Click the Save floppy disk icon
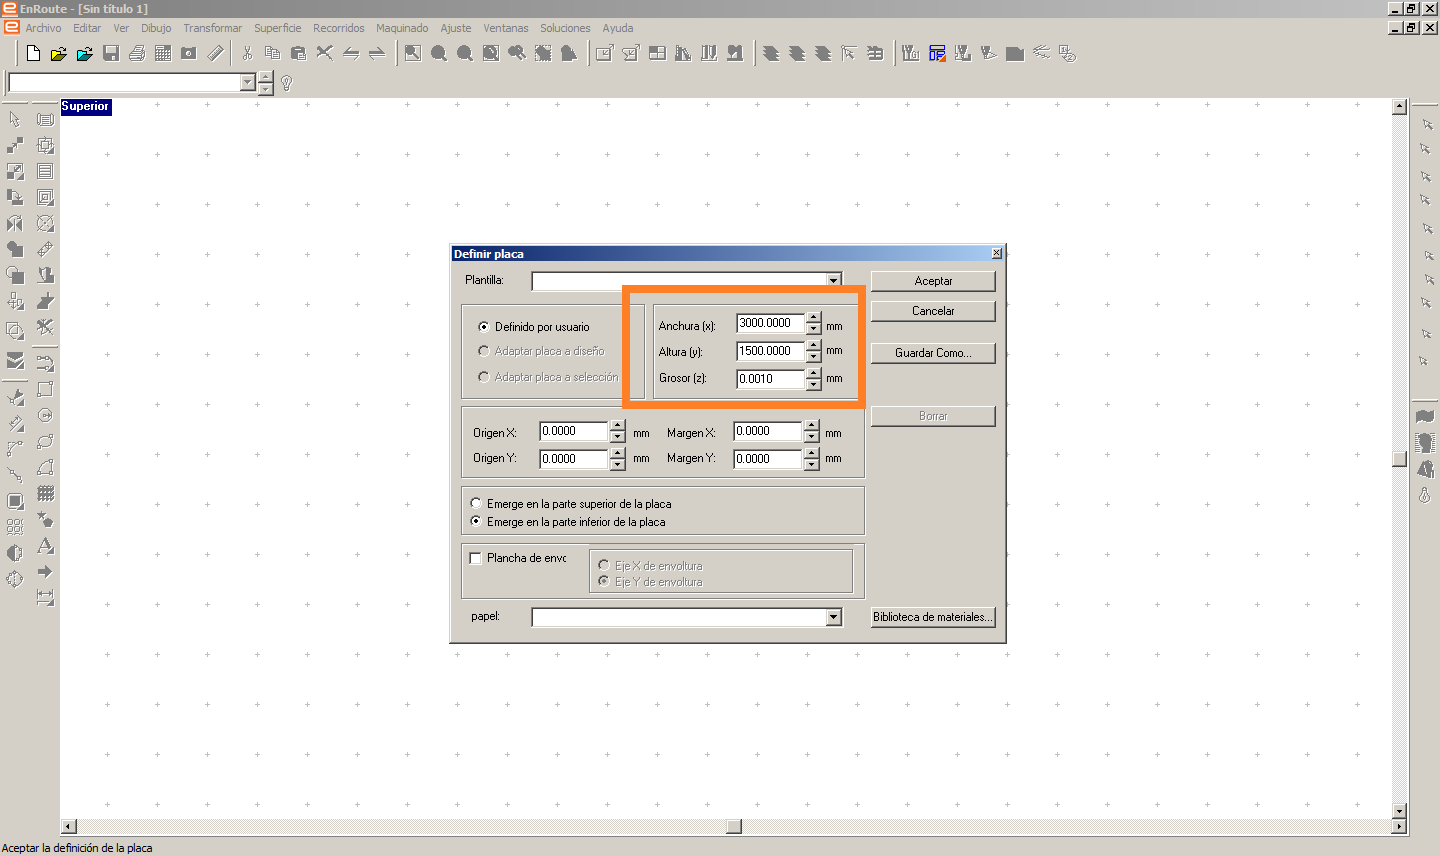The height and width of the screenshot is (856, 1440). click(x=111, y=53)
